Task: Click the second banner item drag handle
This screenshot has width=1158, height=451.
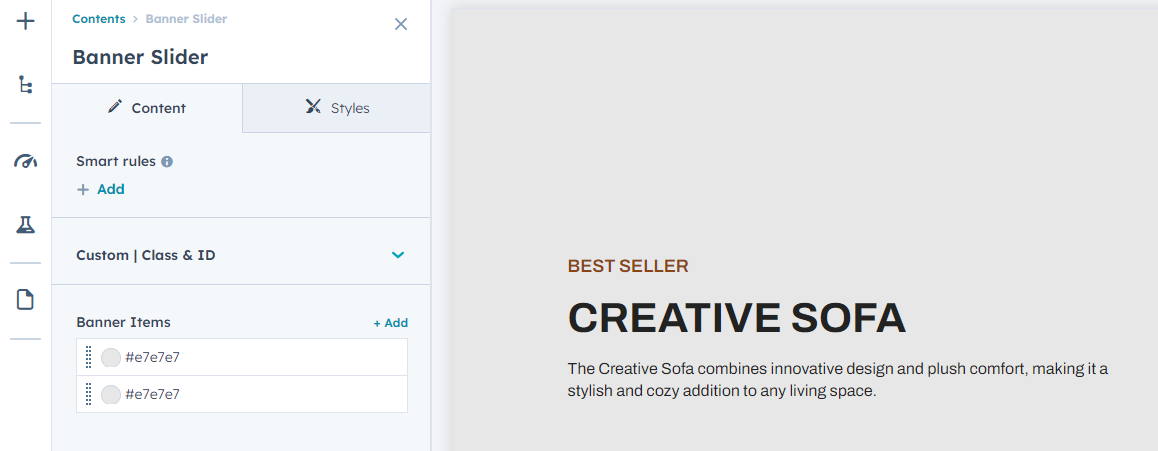Action: click(89, 394)
